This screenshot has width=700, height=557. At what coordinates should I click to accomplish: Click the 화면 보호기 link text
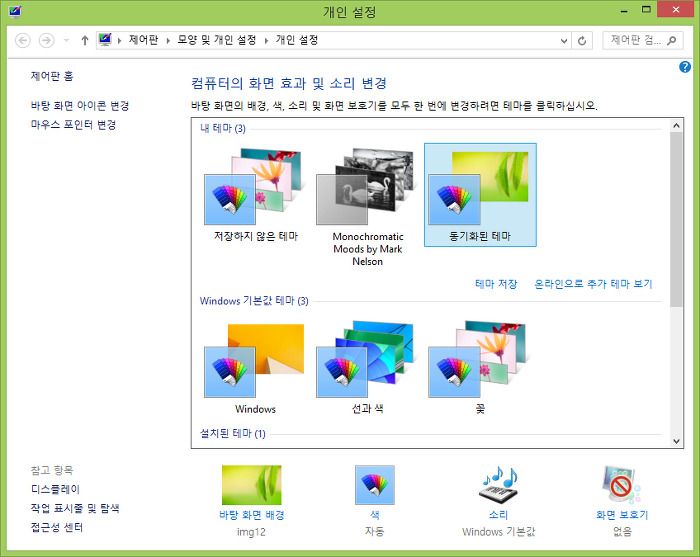[622, 515]
